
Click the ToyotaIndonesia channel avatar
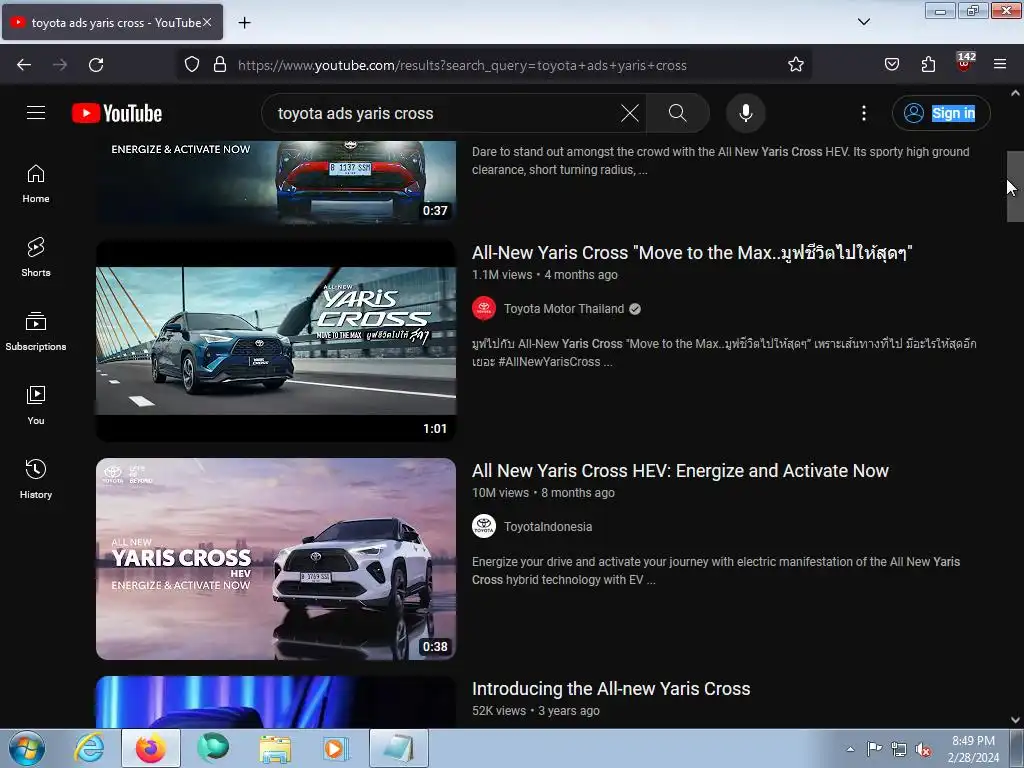pyautogui.click(x=483, y=527)
